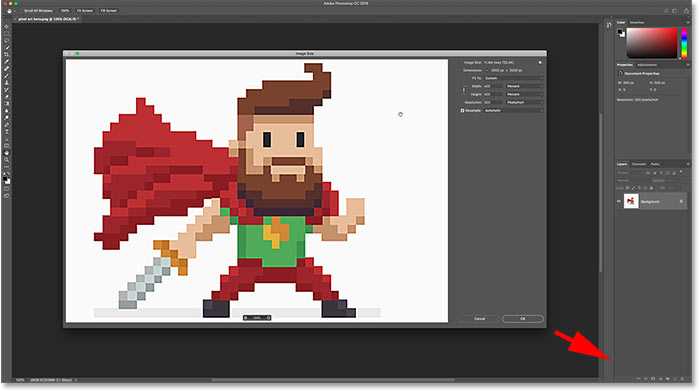
Task: Toggle layer filtering switch in Layers panel
Action: pyautogui.click(x=681, y=172)
